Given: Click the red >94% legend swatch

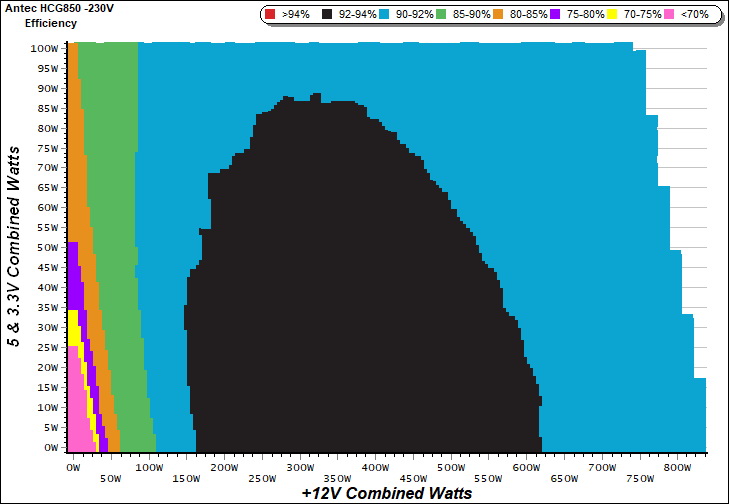Looking at the screenshot, I should 270,15.
